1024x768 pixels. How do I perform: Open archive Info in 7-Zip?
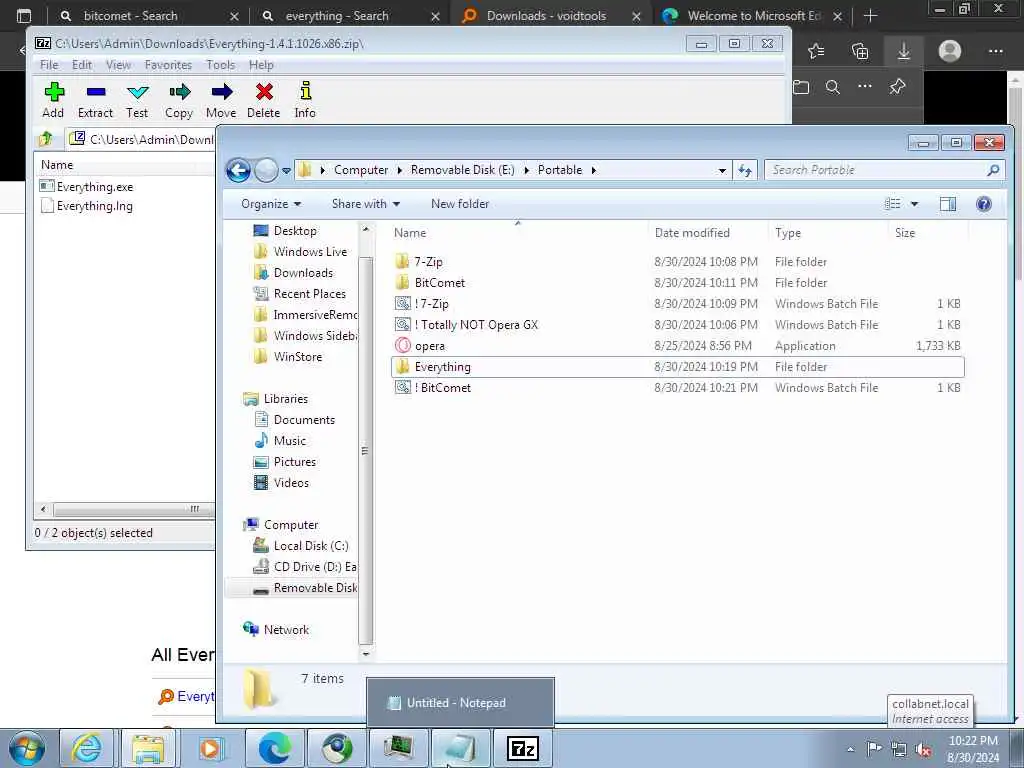(305, 100)
